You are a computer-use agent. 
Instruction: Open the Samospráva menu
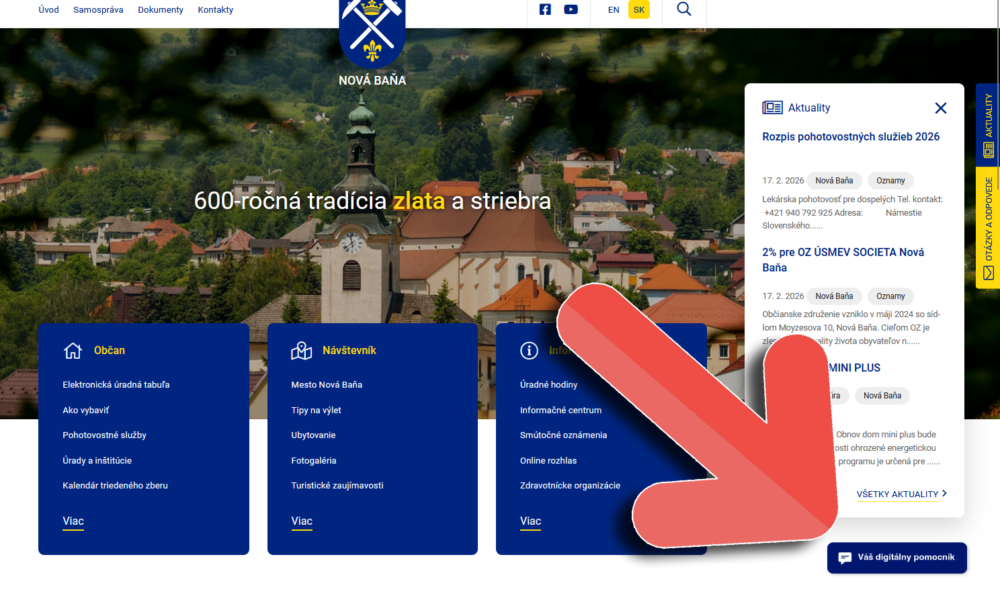97,9
